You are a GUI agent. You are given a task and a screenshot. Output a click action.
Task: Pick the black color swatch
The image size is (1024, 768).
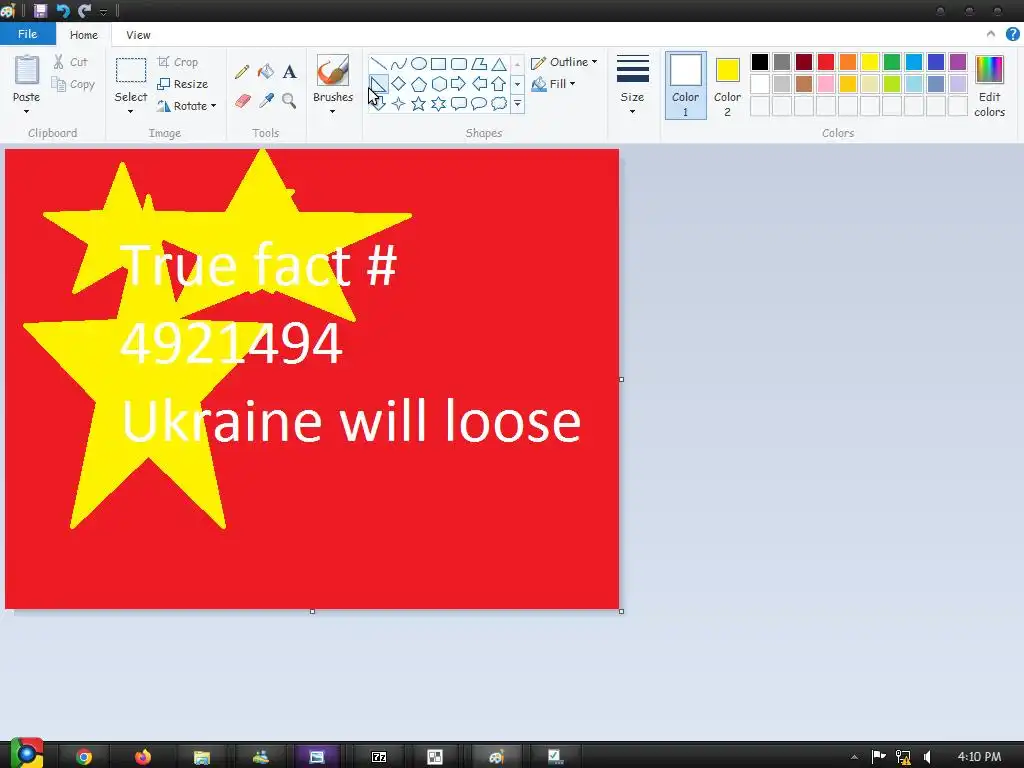coord(760,61)
